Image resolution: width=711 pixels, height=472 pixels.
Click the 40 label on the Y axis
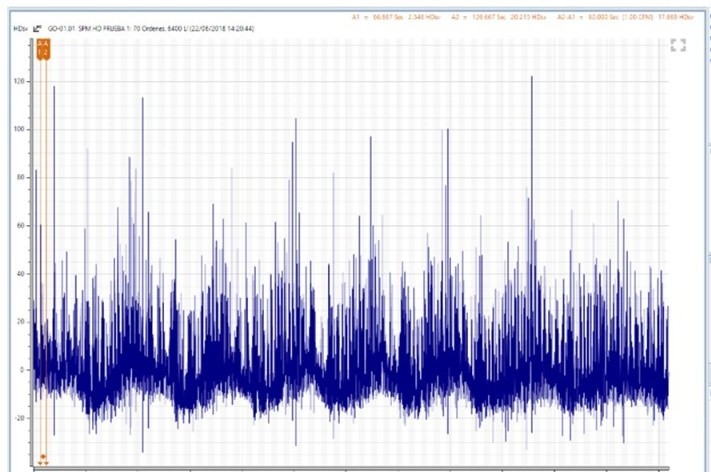(19, 273)
